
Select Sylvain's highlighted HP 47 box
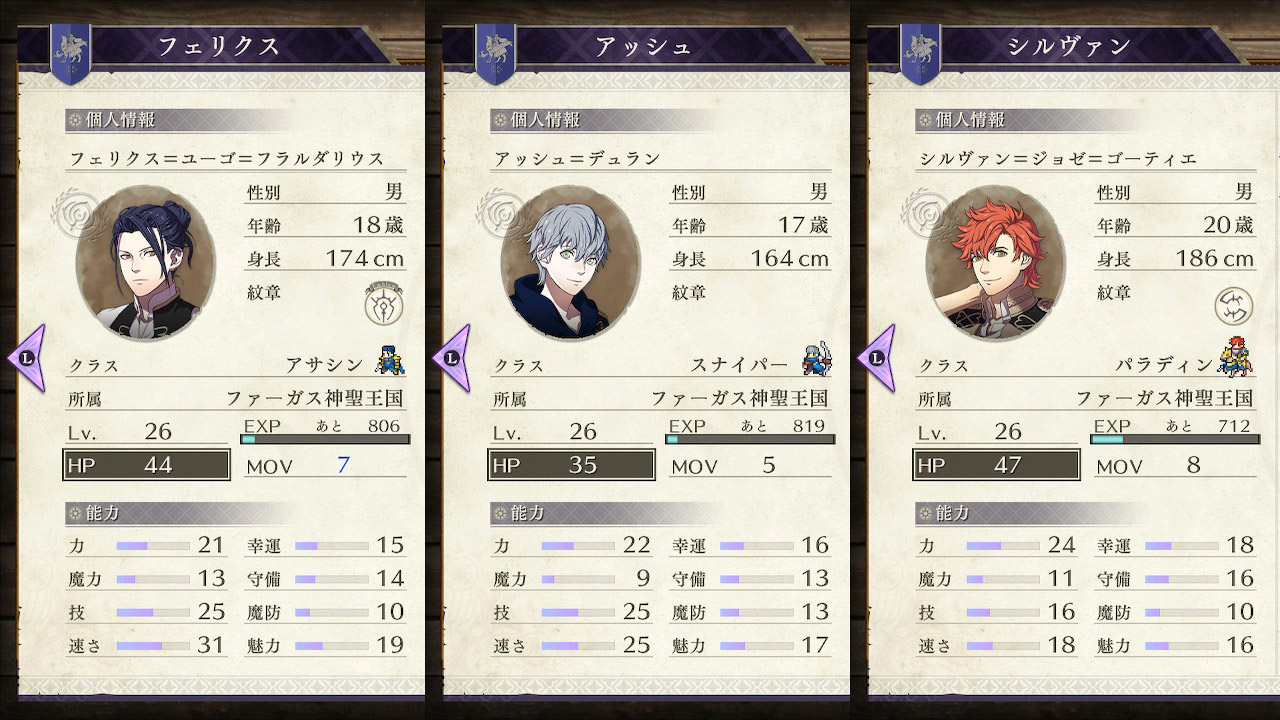pos(997,465)
